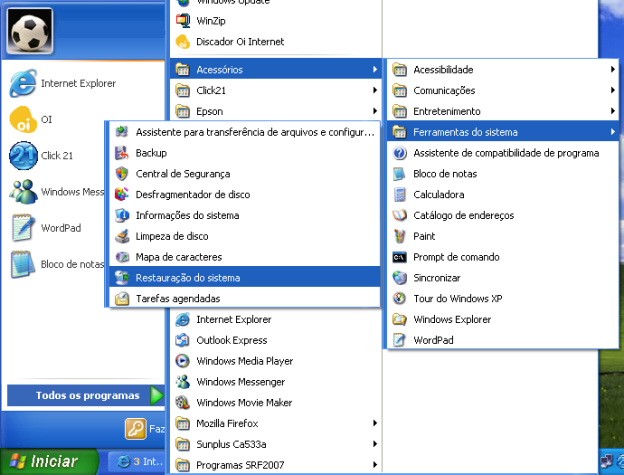Click Todos os programas button
Image resolution: width=624 pixels, height=475 pixels.
86,395
